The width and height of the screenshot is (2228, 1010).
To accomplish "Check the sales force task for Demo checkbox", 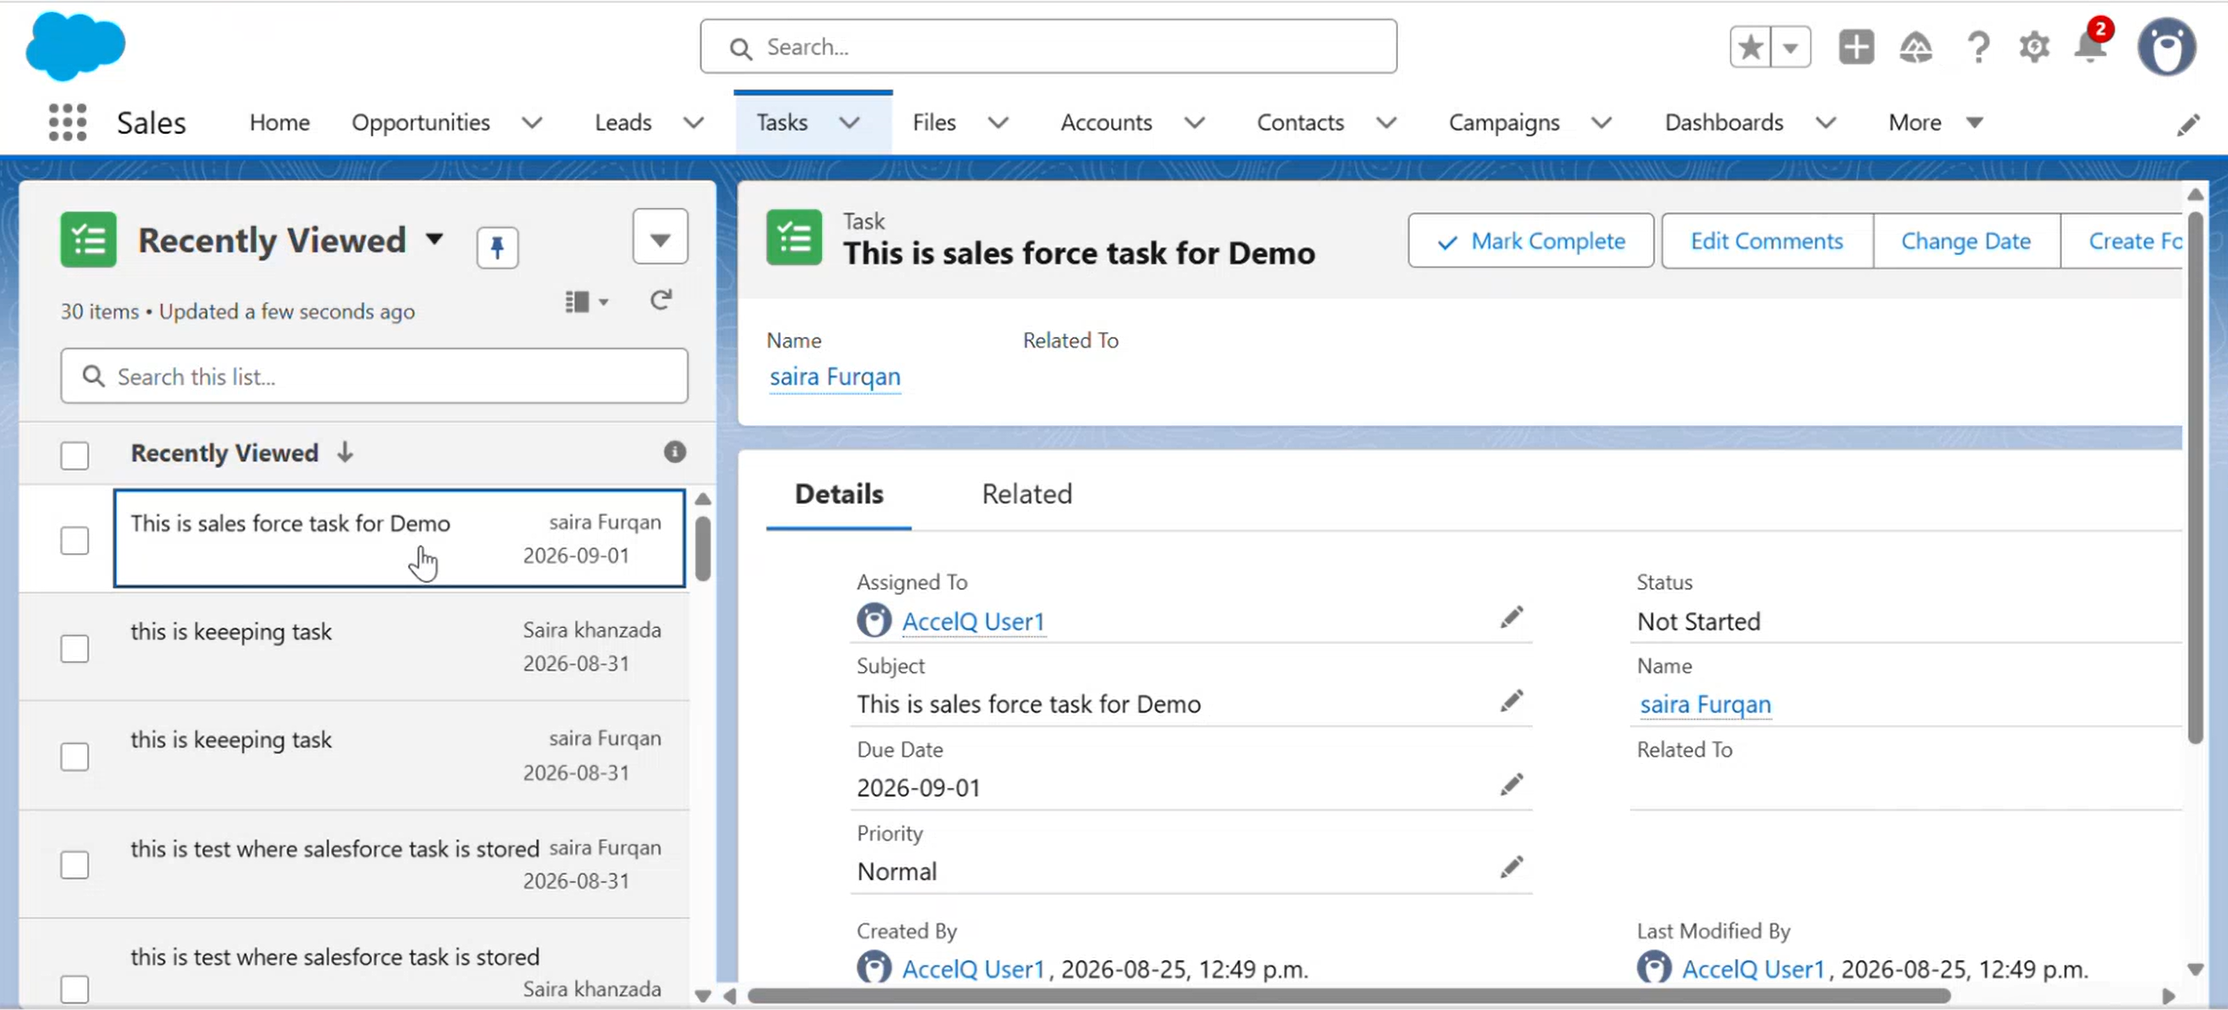I will pos(75,540).
